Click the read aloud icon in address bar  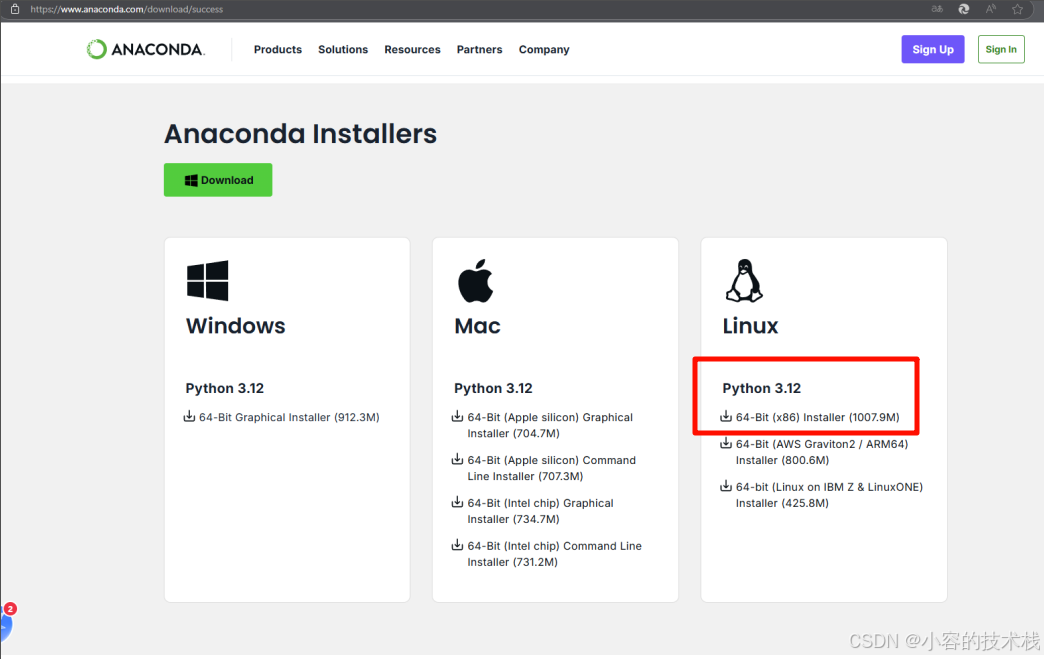pyautogui.click(x=991, y=9)
